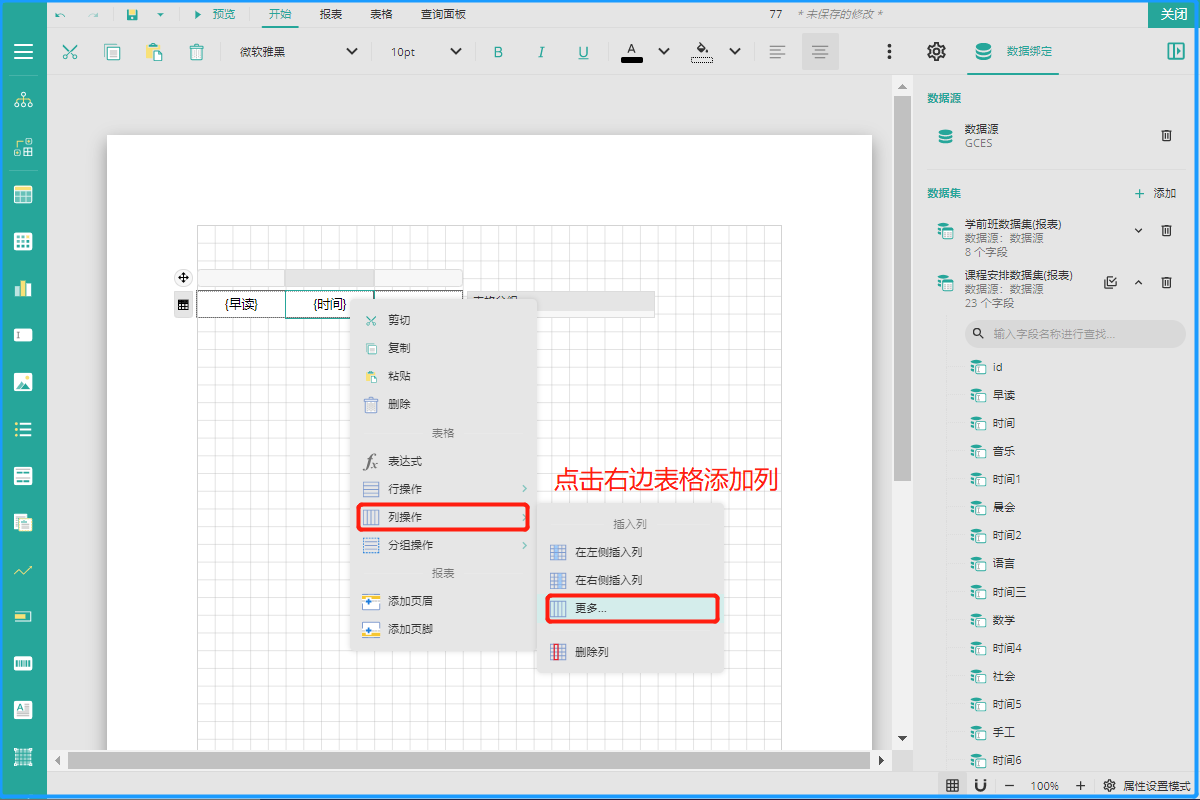Select the image tool in left sidebar

click(x=23, y=382)
